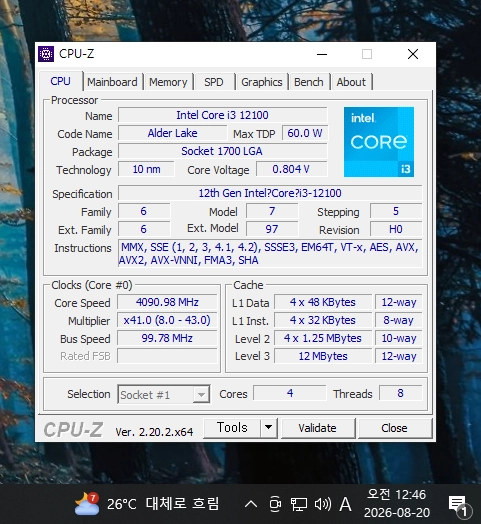481x524 pixels.
Task: Click the Name field 'Intel Core i3 12100'
Action: coord(223,115)
